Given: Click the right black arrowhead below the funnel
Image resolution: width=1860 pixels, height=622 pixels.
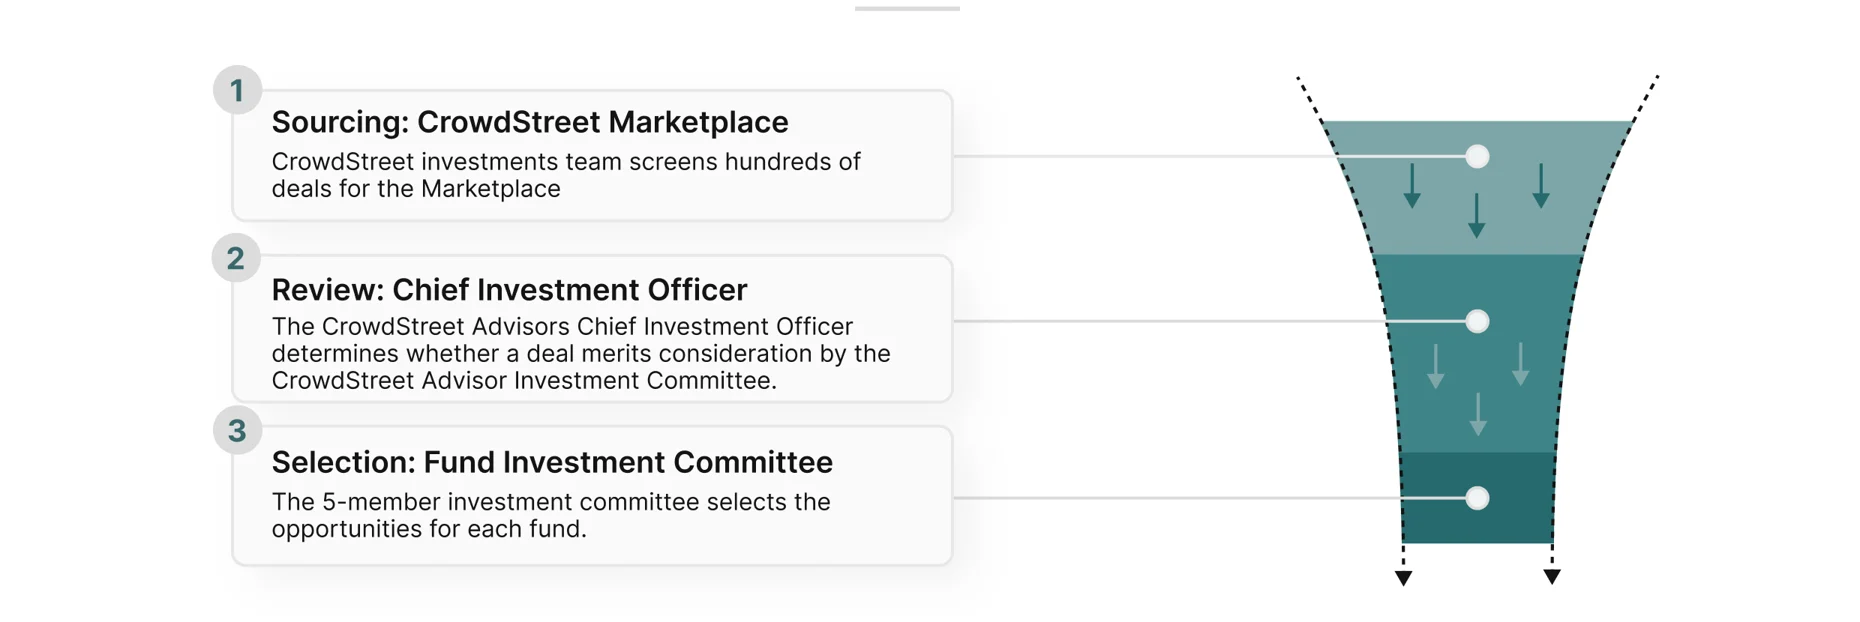Looking at the screenshot, I should [1552, 577].
